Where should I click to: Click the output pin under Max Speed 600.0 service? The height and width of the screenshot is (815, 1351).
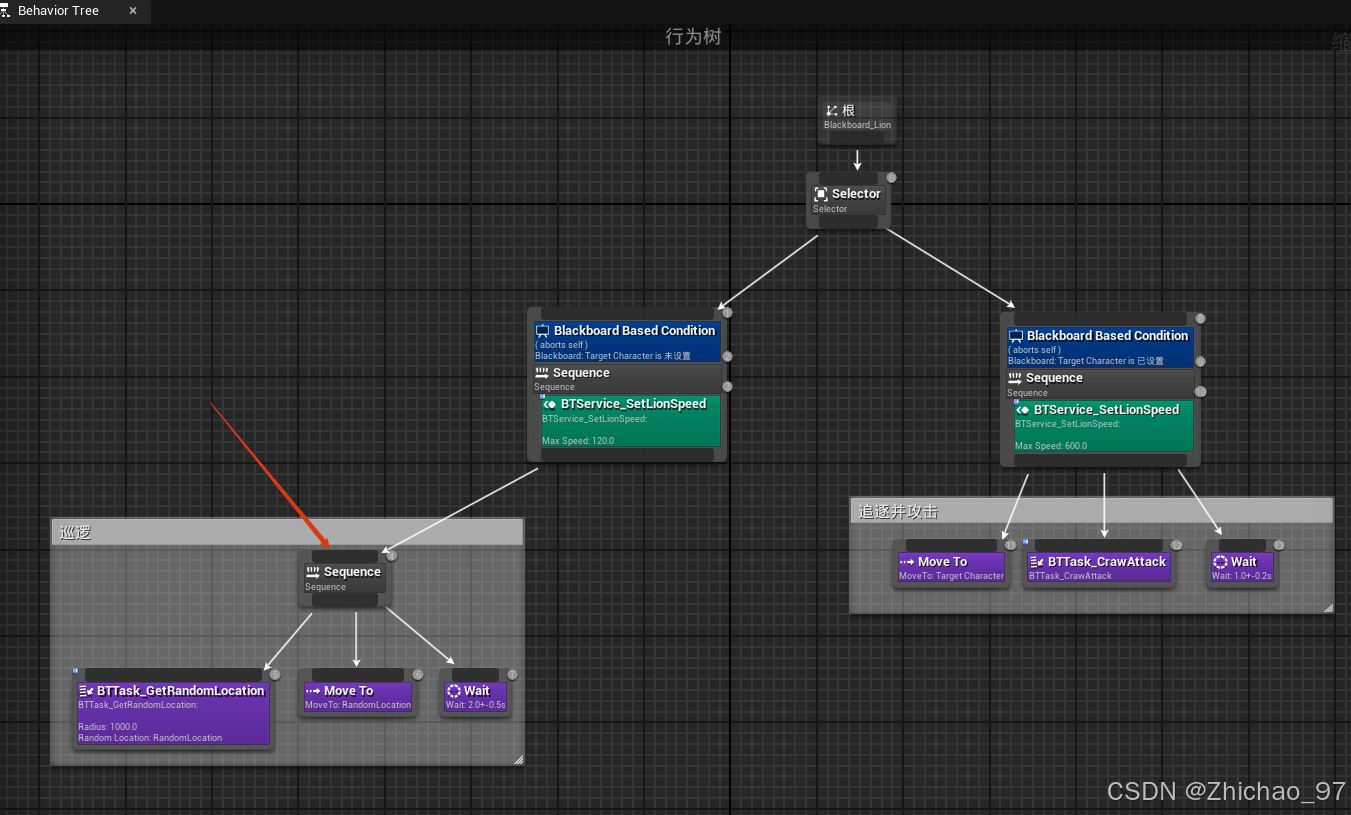click(x=1100, y=459)
